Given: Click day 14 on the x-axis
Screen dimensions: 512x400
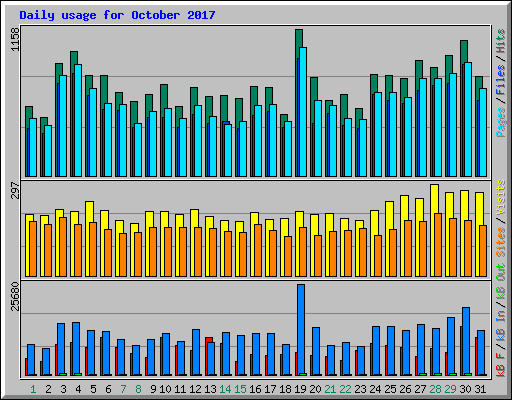Looking at the screenshot, I should click(x=225, y=389).
